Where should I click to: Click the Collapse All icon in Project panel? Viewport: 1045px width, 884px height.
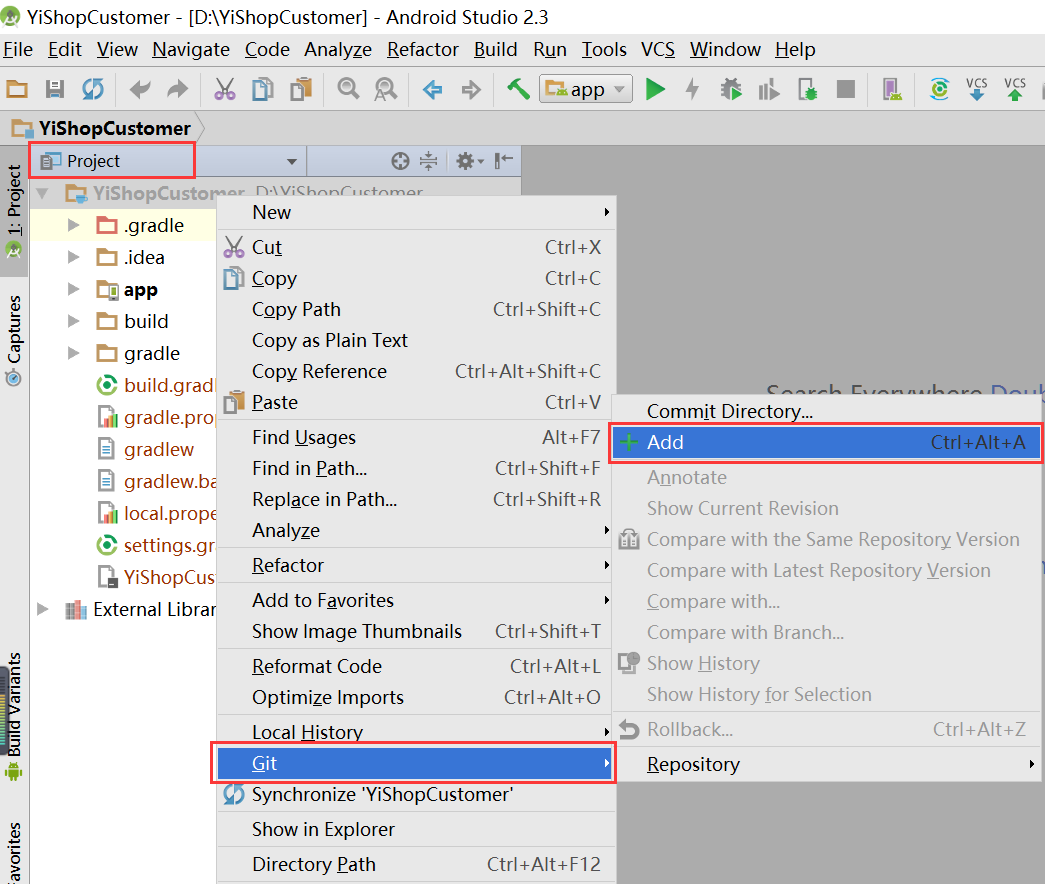click(429, 161)
